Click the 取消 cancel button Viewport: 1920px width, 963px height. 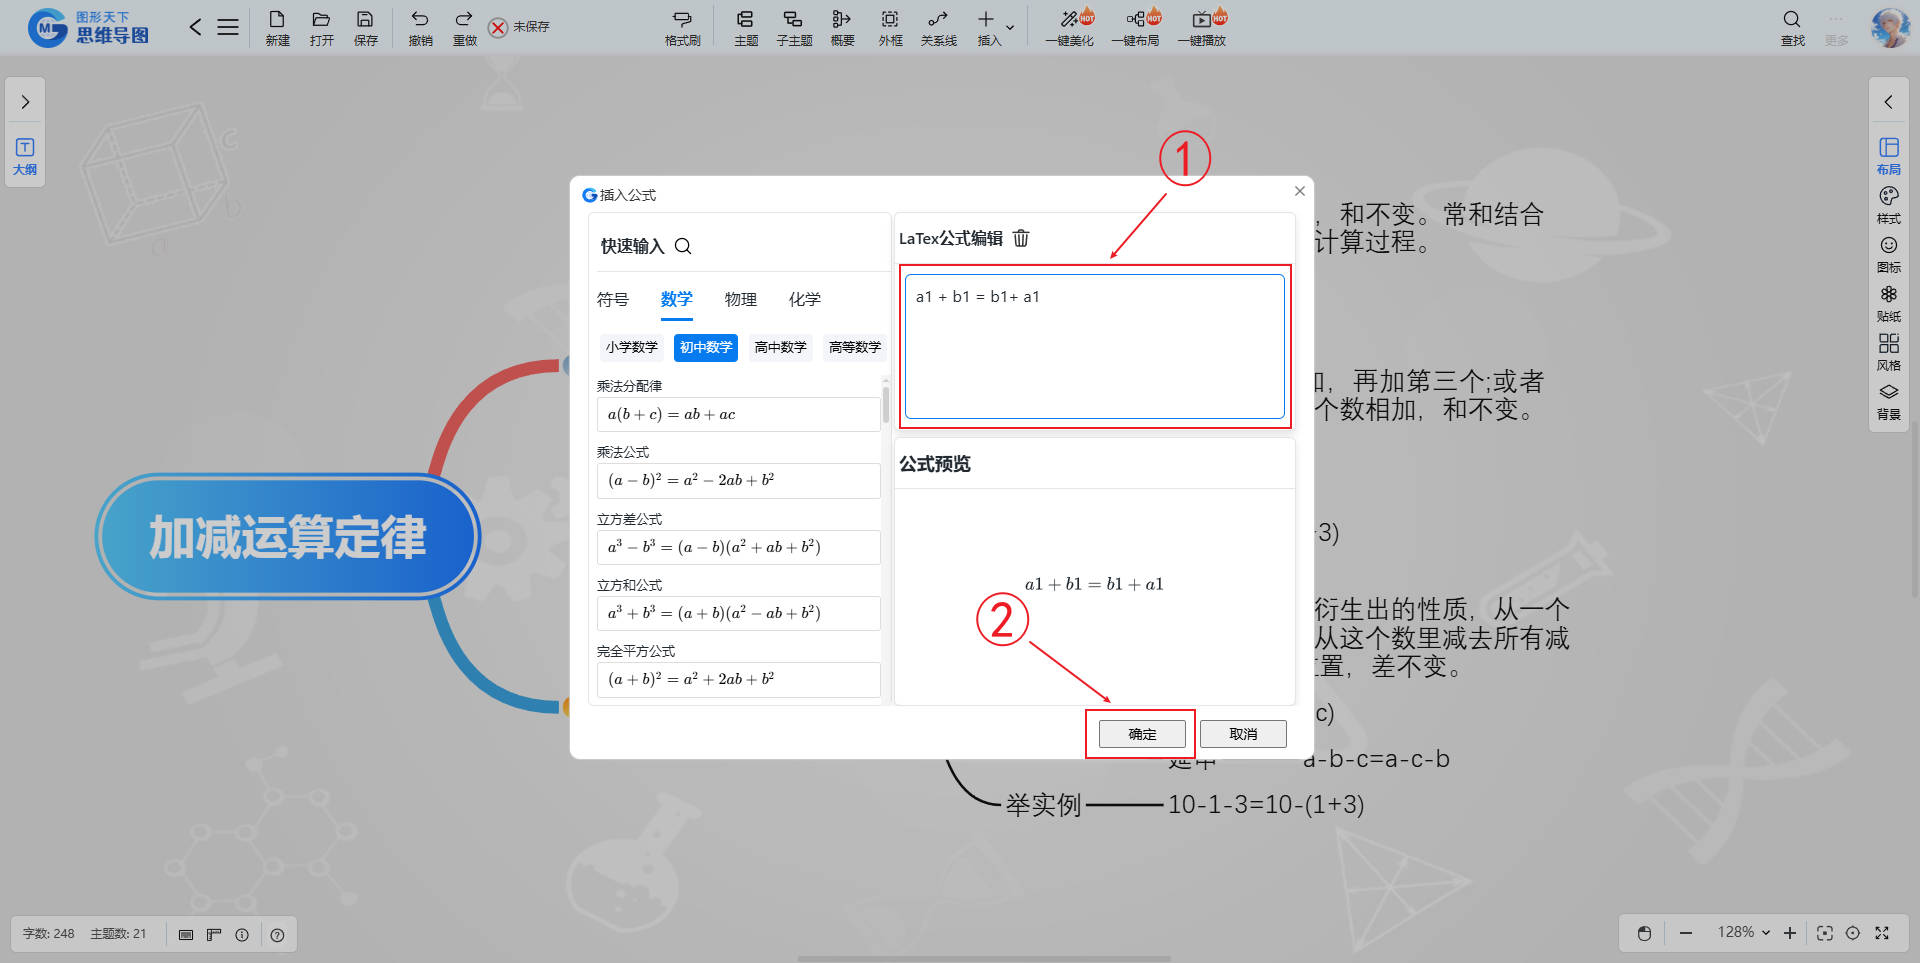point(1243,734)
